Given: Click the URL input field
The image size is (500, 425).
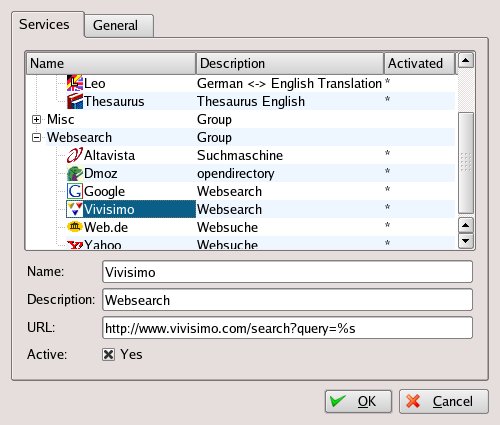Looking at the screenshot, I should point(287,328).
